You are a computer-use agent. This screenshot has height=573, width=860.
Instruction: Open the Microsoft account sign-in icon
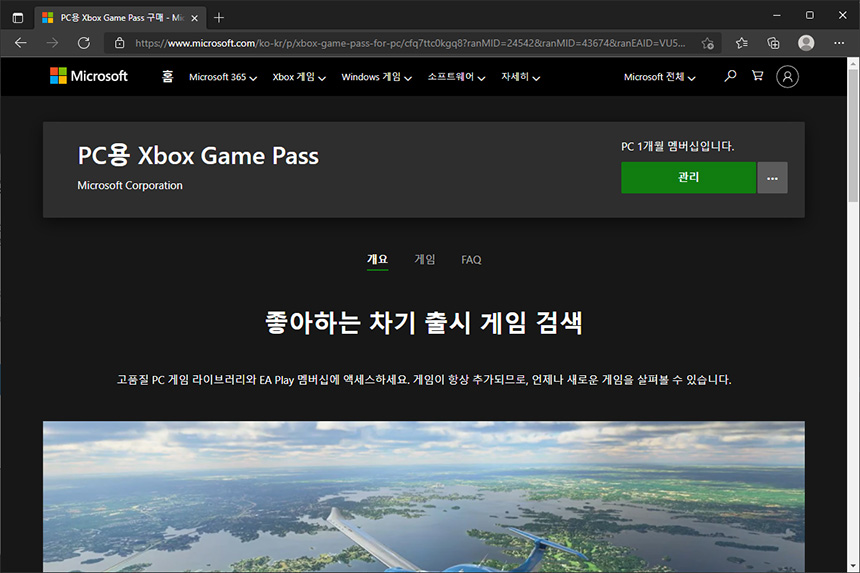click(787, 77)
